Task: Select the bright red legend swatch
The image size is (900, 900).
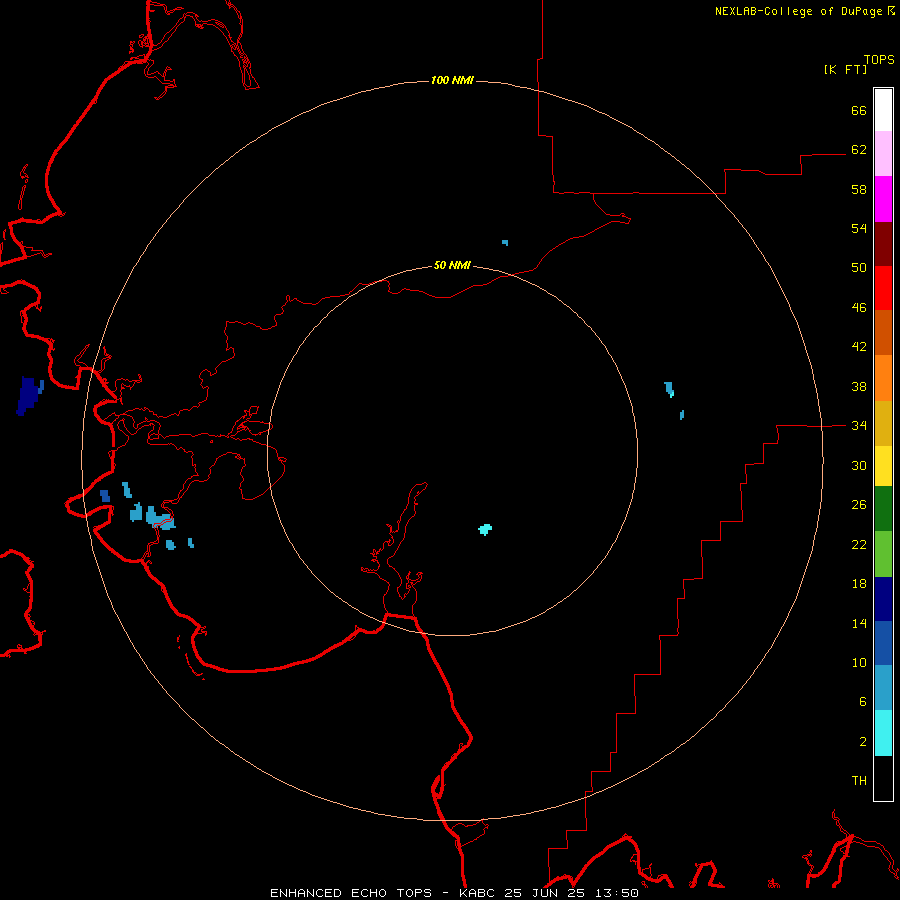Action: pos(883,288)
